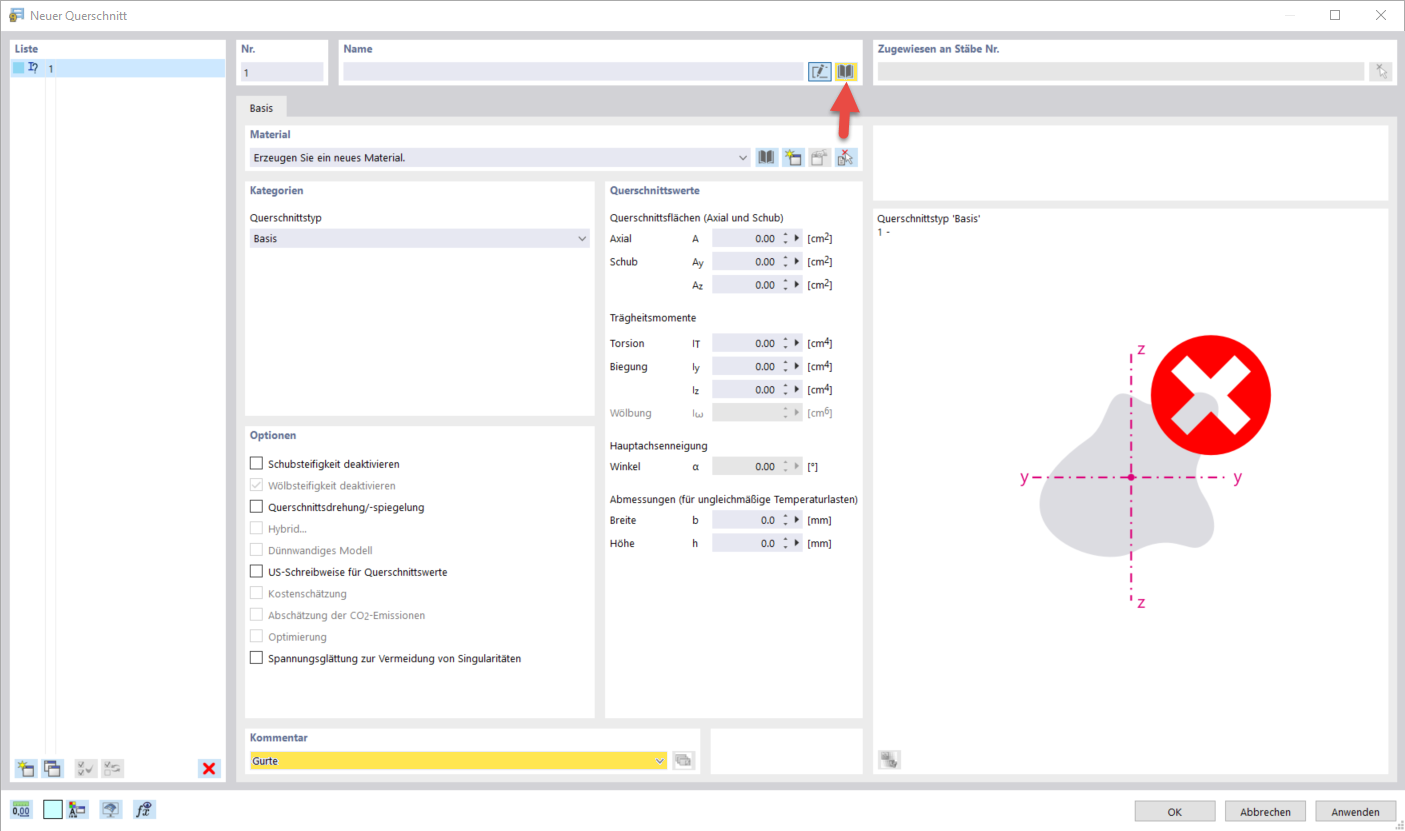Enable 'Querschnittsdrehung/-spiegelung' option
Image resolution: width=1405 pixels, height=831 pixels.
(x=257, y=507)
